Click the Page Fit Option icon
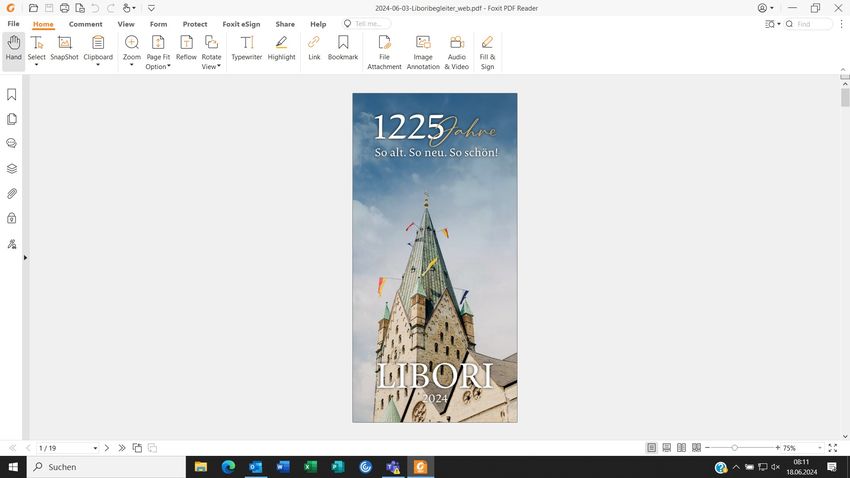 pos(158,43)
